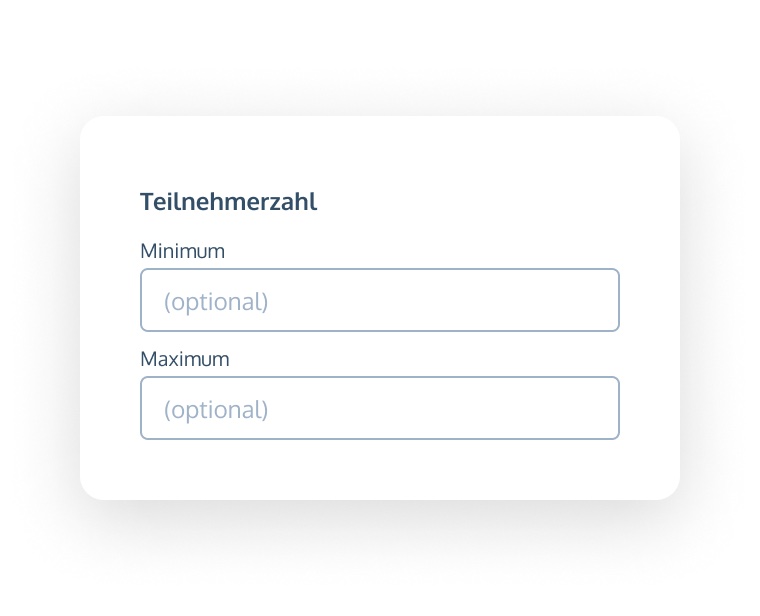Screen dimensions: 760x616
Task: Click the (optional) placeholder in the Minimum field
Action: point(216,301)
